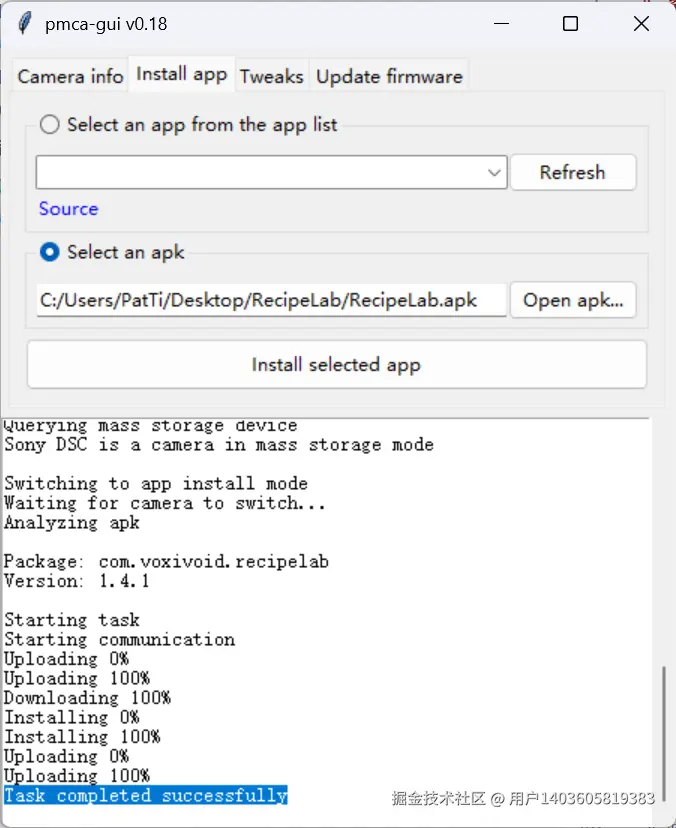Click the 'Installing 0%' log line
Viewport: 676px width, 828px height.
coord(71,717)
